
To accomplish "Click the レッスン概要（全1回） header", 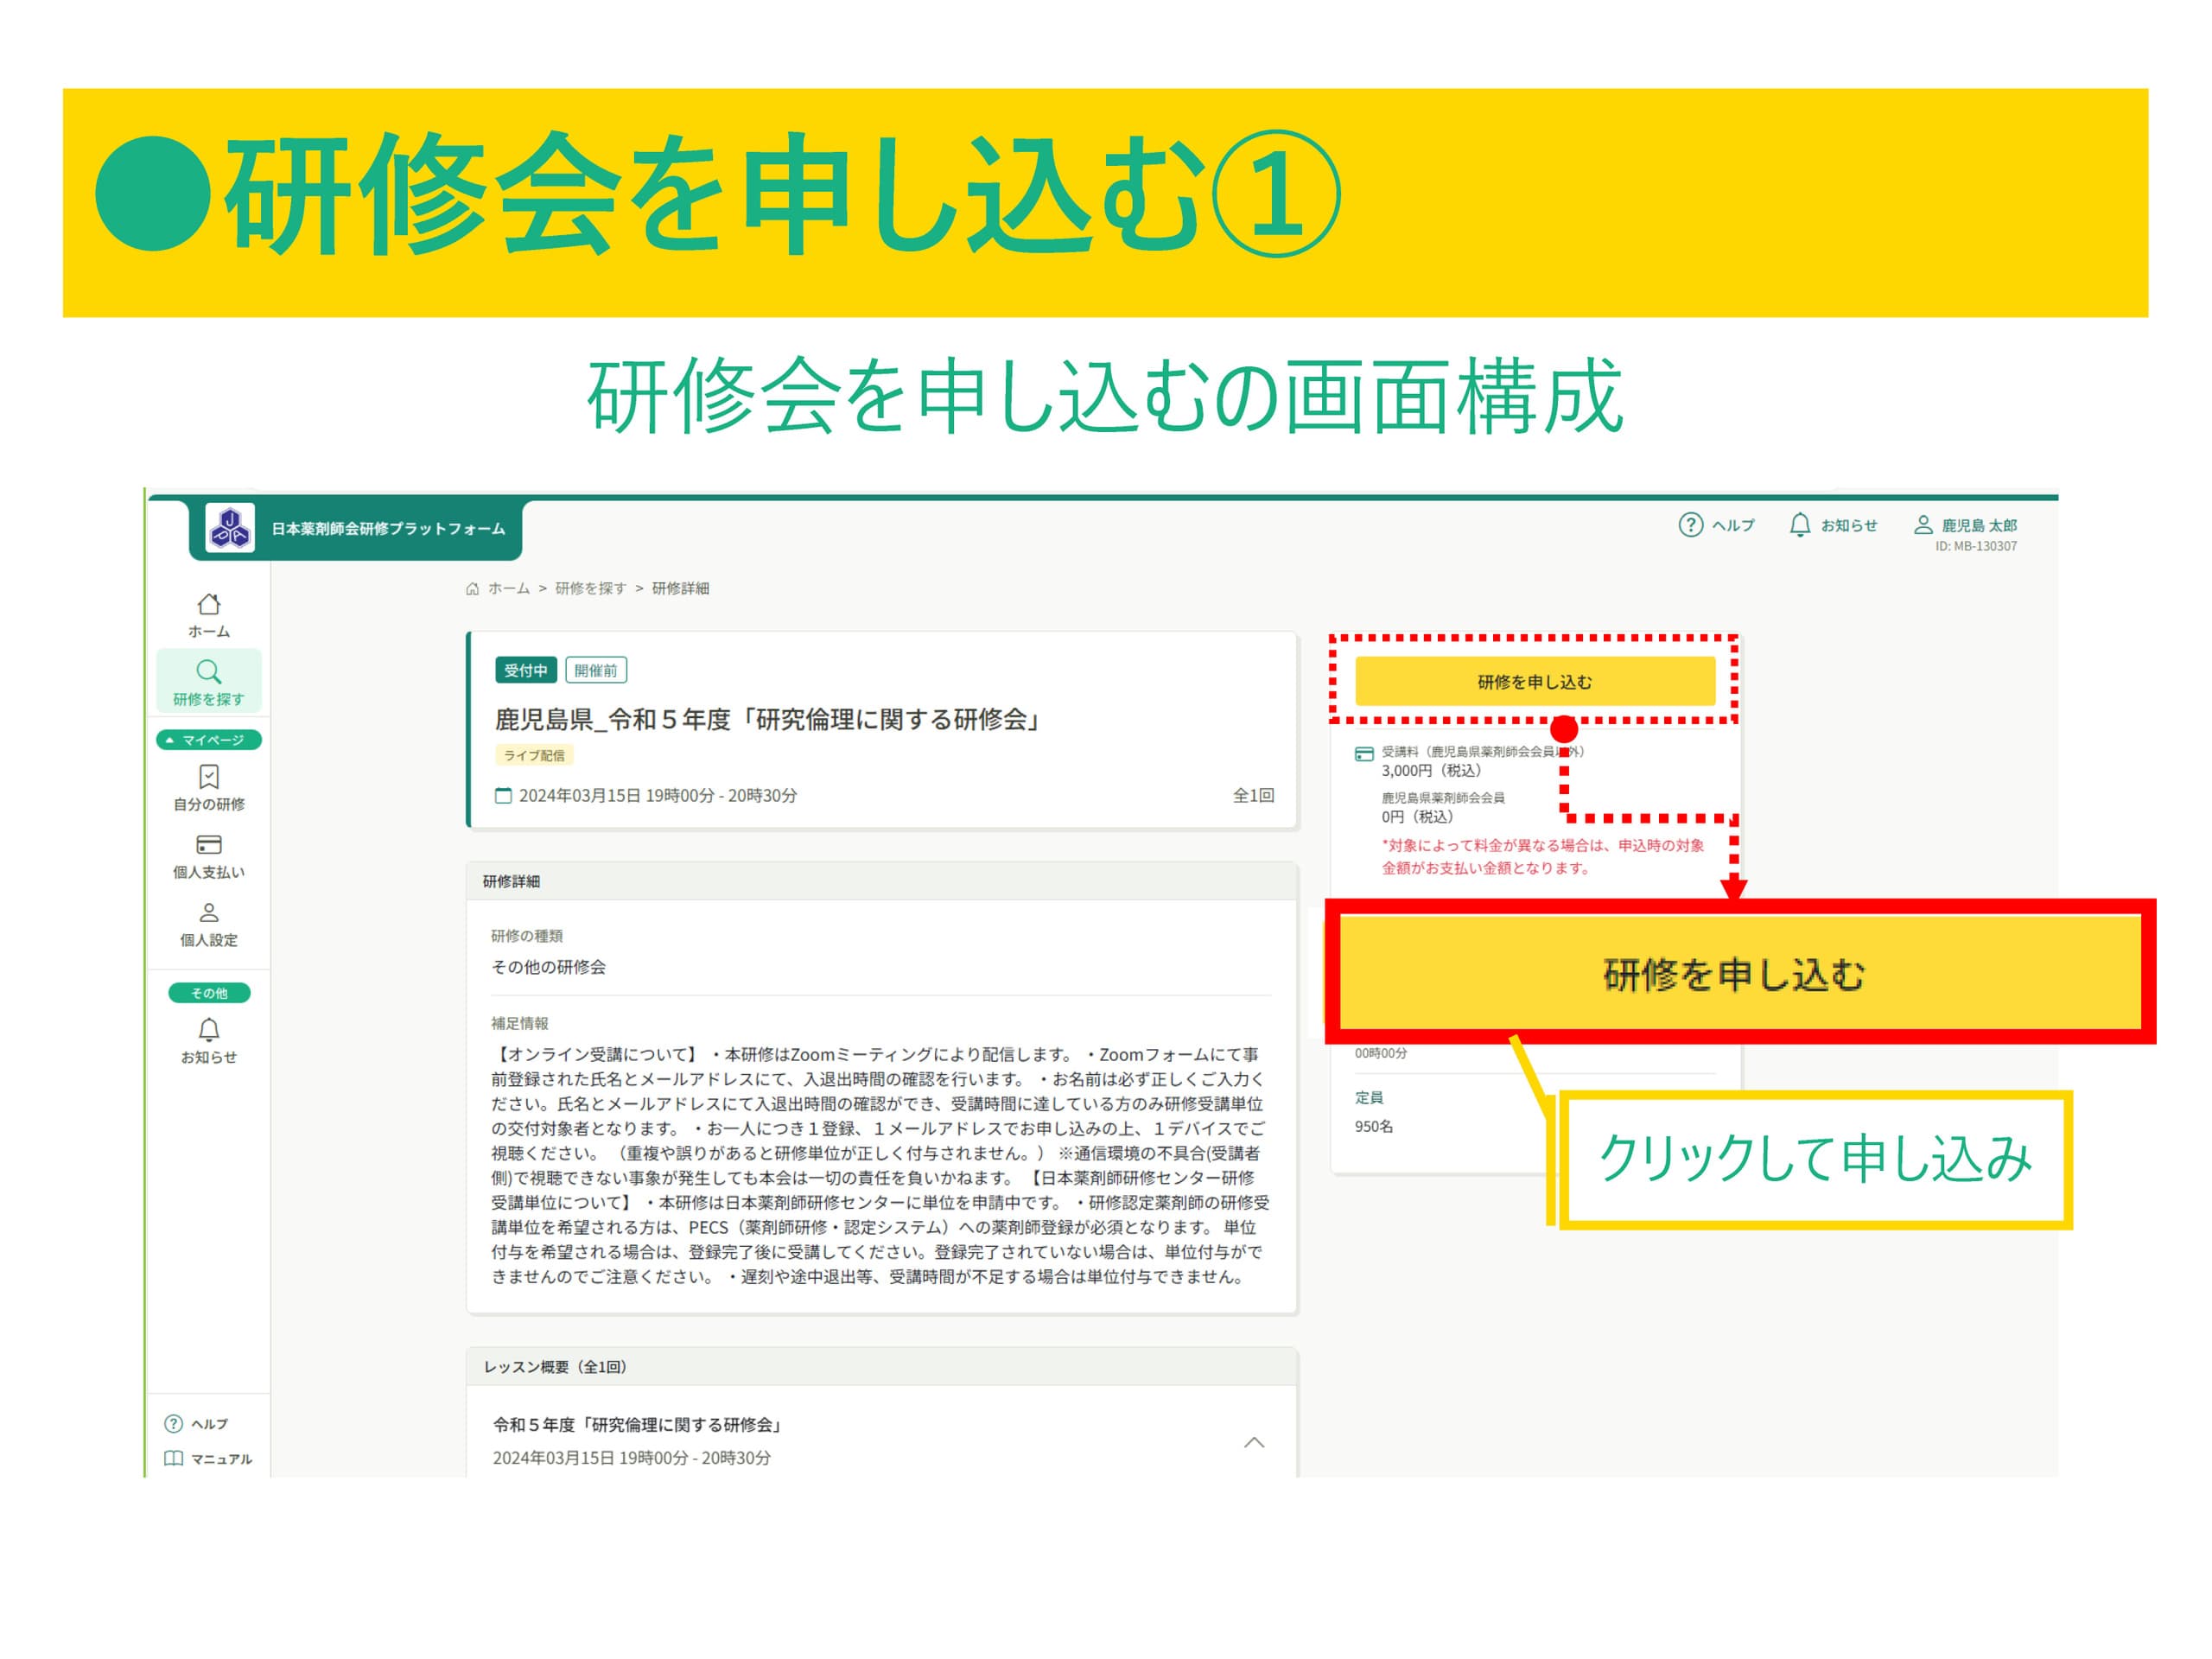I will click(882, 1366).
